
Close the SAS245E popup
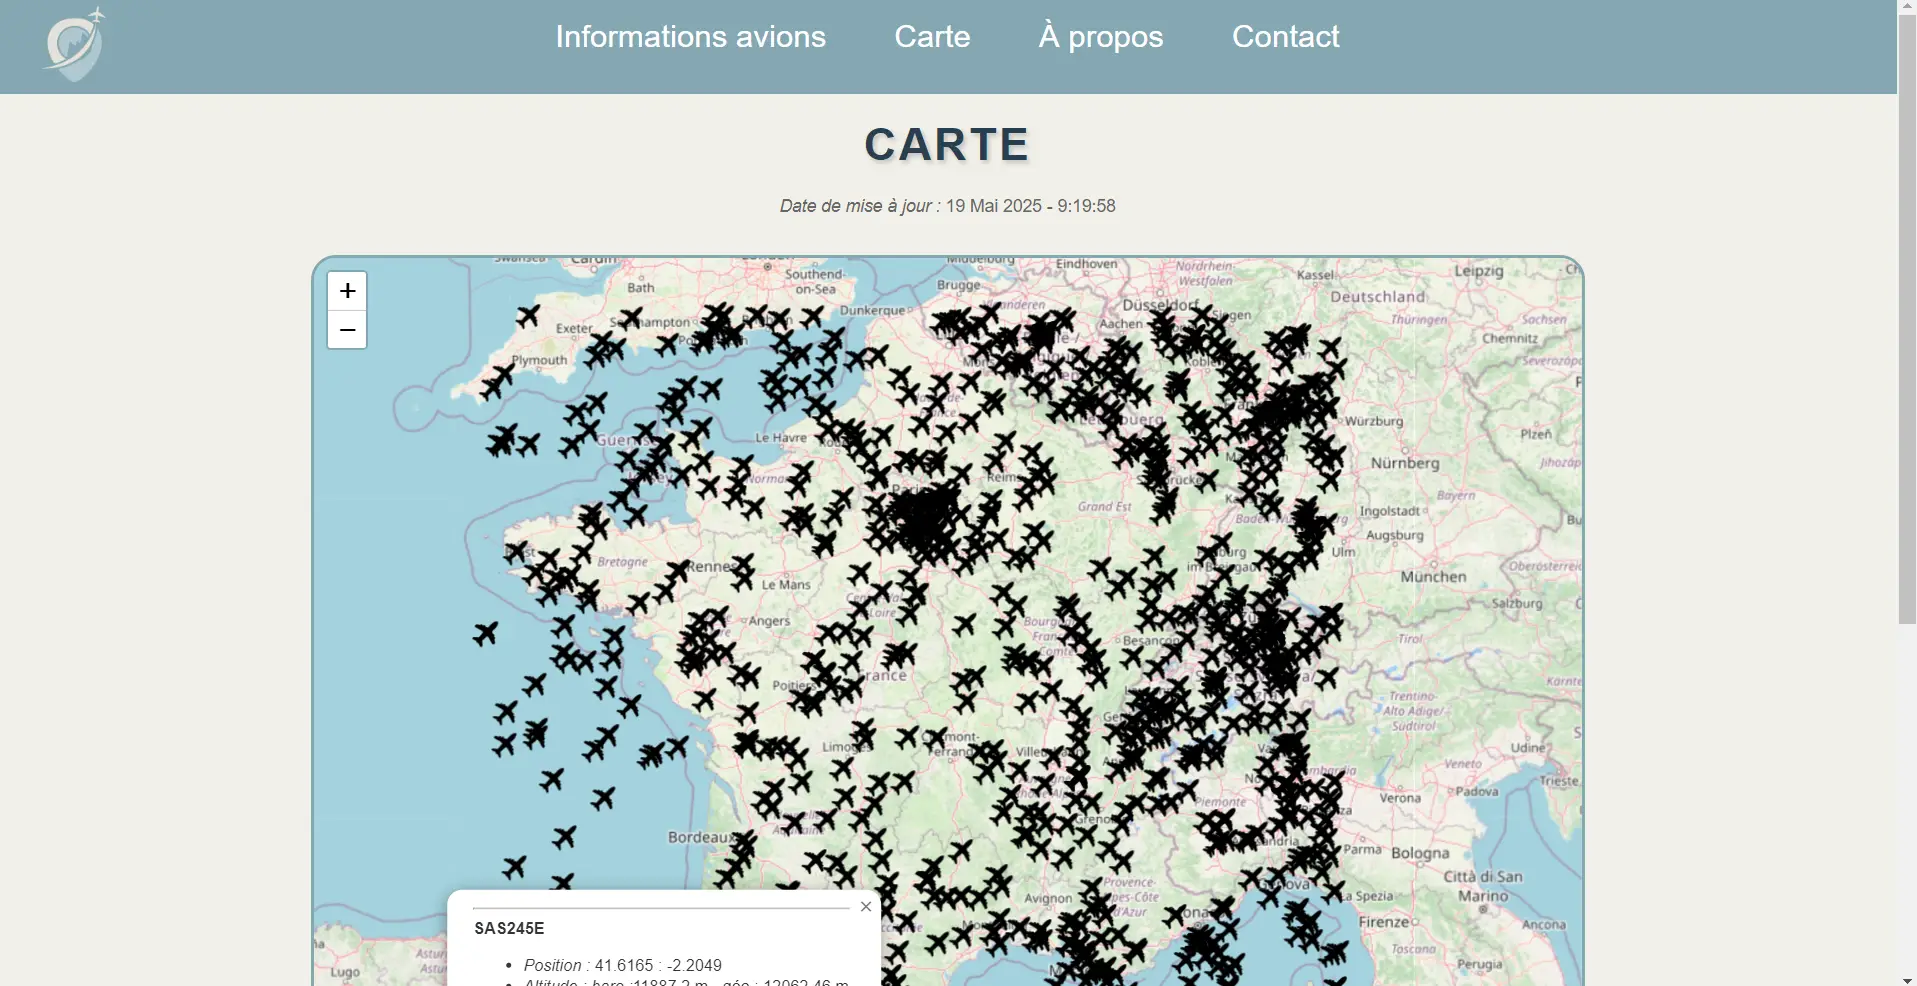point(866,906)
